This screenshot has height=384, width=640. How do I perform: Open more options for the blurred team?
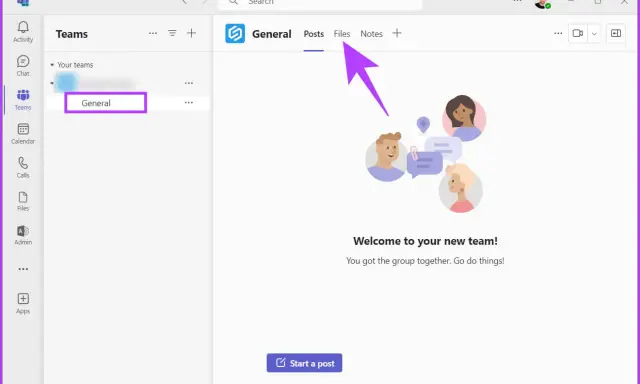189,83
